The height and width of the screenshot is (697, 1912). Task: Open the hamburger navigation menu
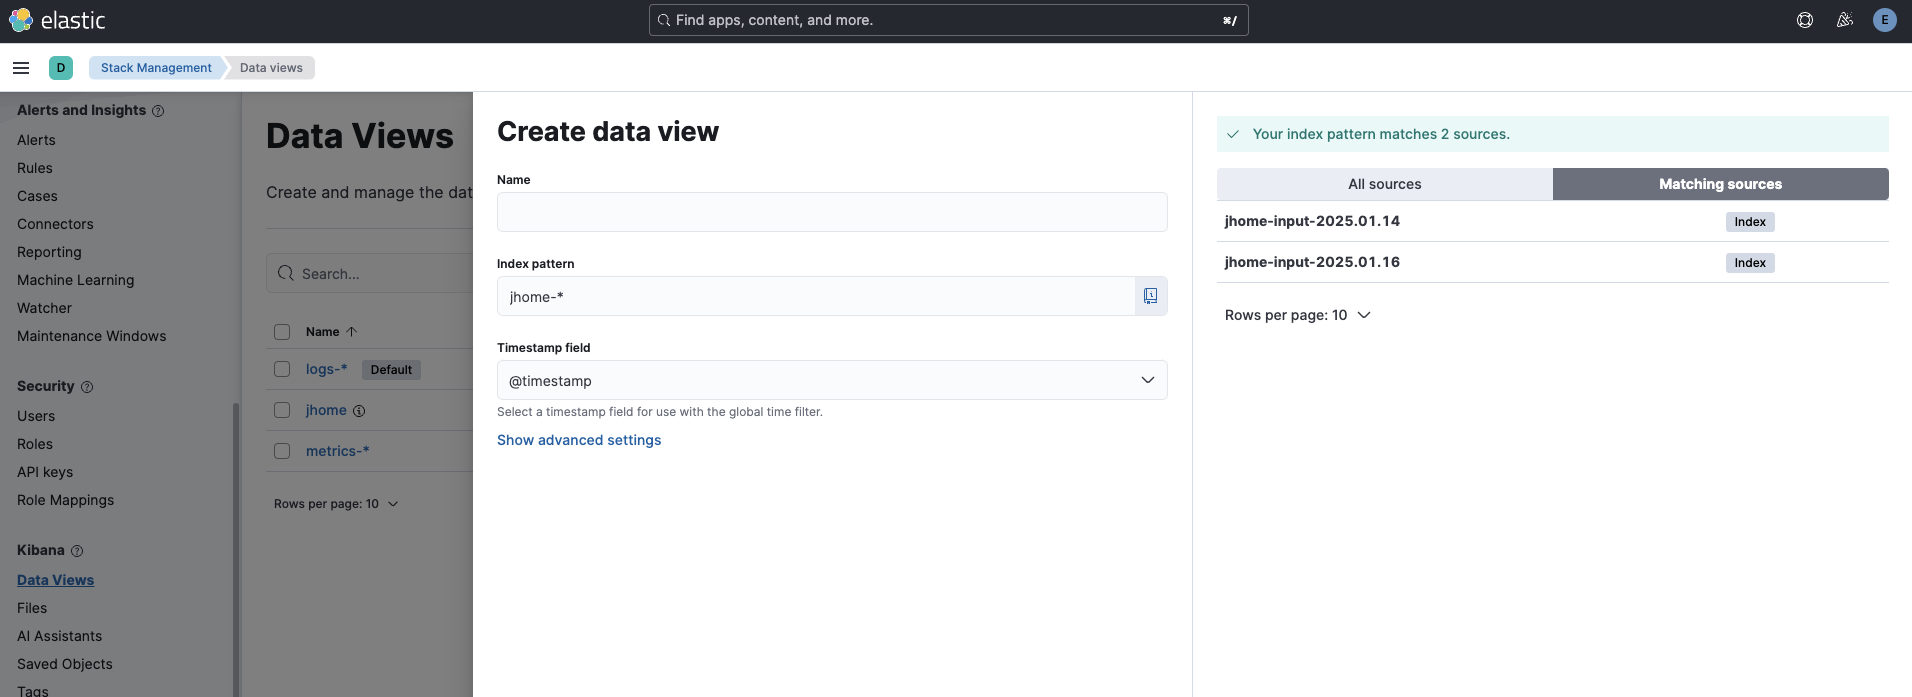21,68
